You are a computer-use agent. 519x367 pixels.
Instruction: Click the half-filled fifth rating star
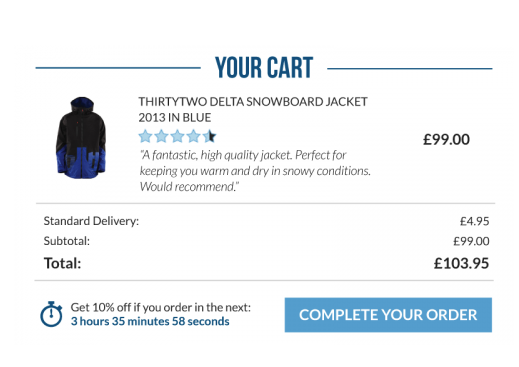[209, 136]
